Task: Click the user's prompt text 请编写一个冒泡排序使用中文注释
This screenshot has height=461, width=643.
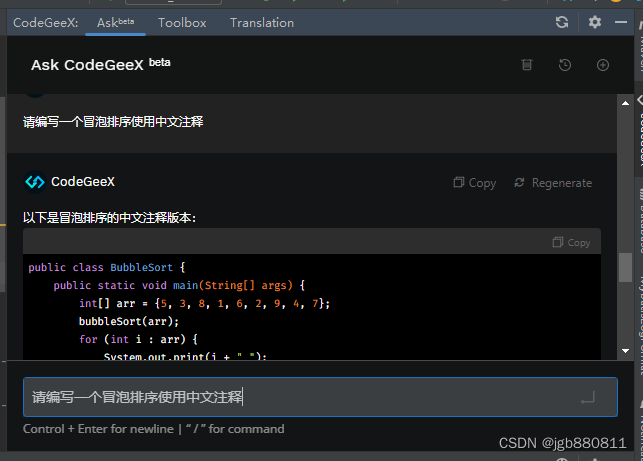Action: [x=113, y=122]
